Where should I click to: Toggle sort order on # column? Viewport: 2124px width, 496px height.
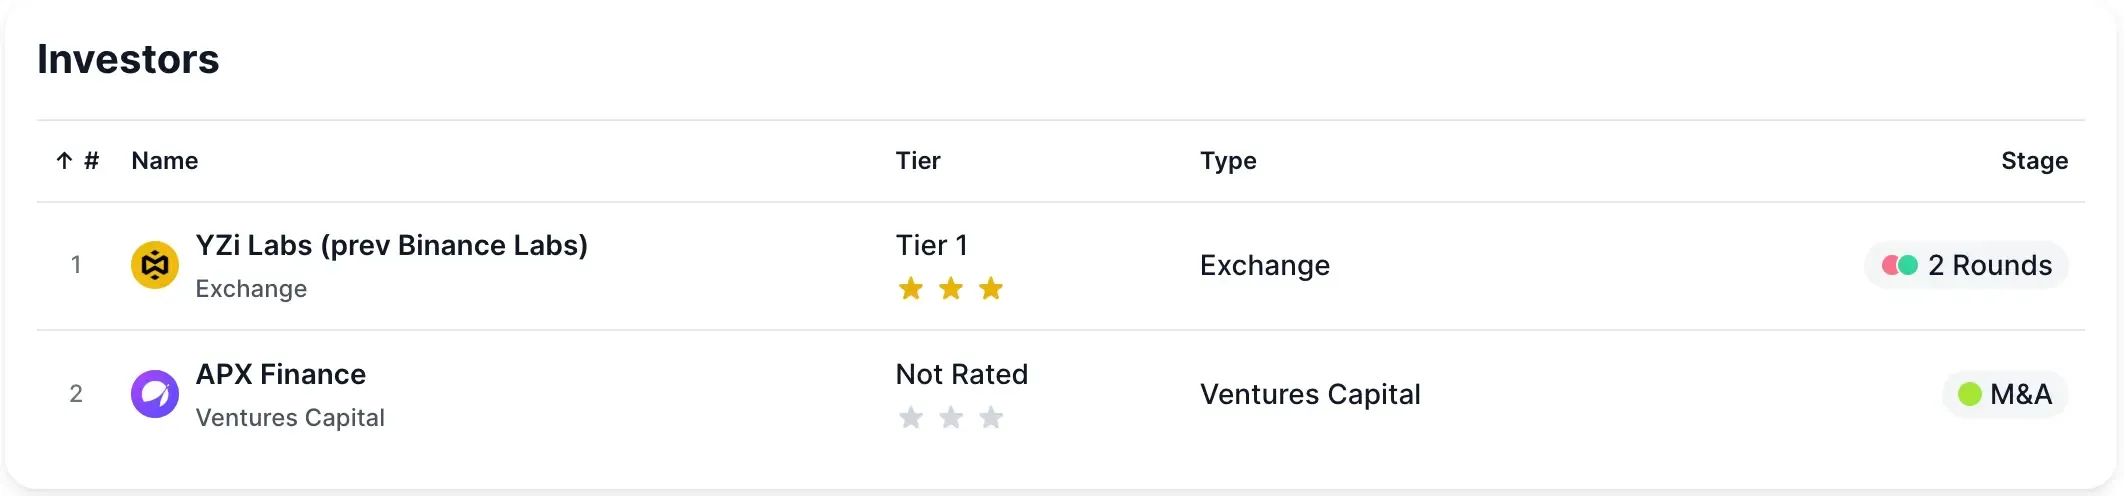tap(91, 161)
